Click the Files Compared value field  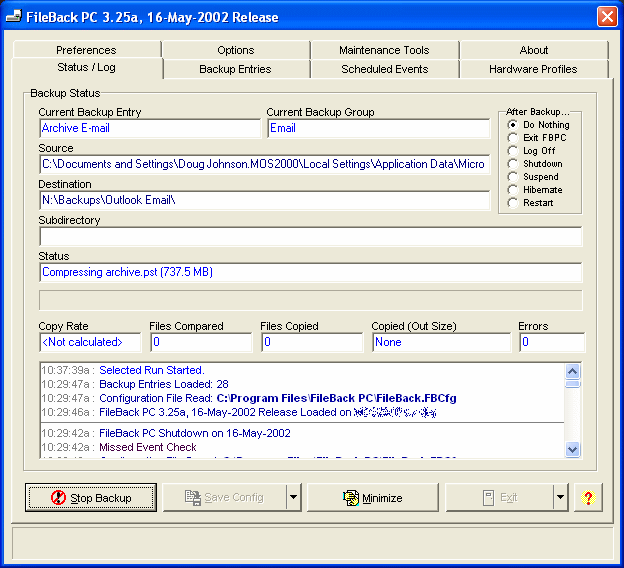(201, 342)
